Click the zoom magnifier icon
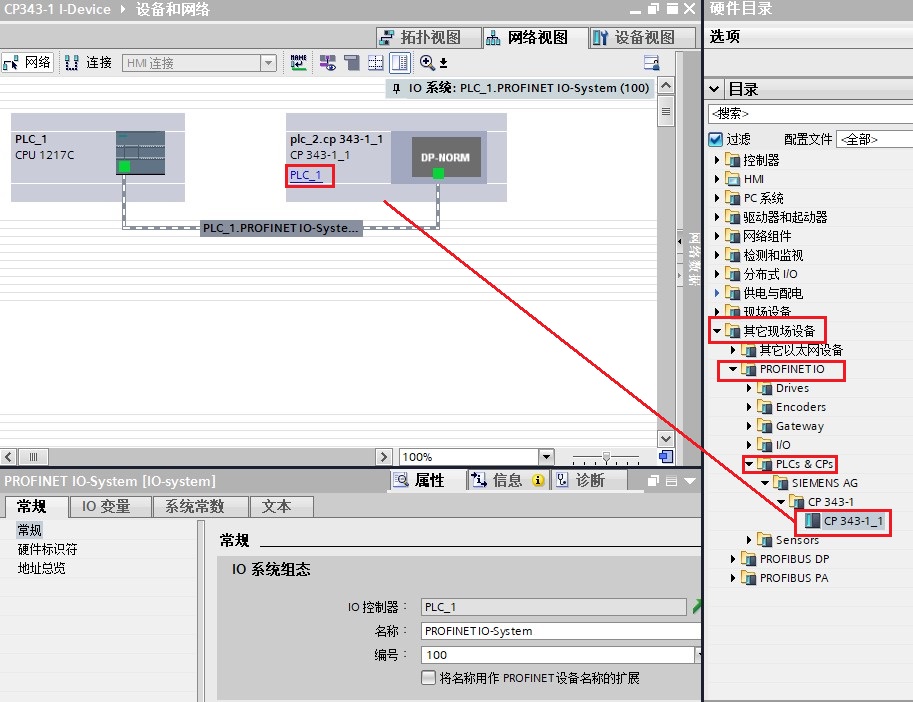 click(427, 62)
